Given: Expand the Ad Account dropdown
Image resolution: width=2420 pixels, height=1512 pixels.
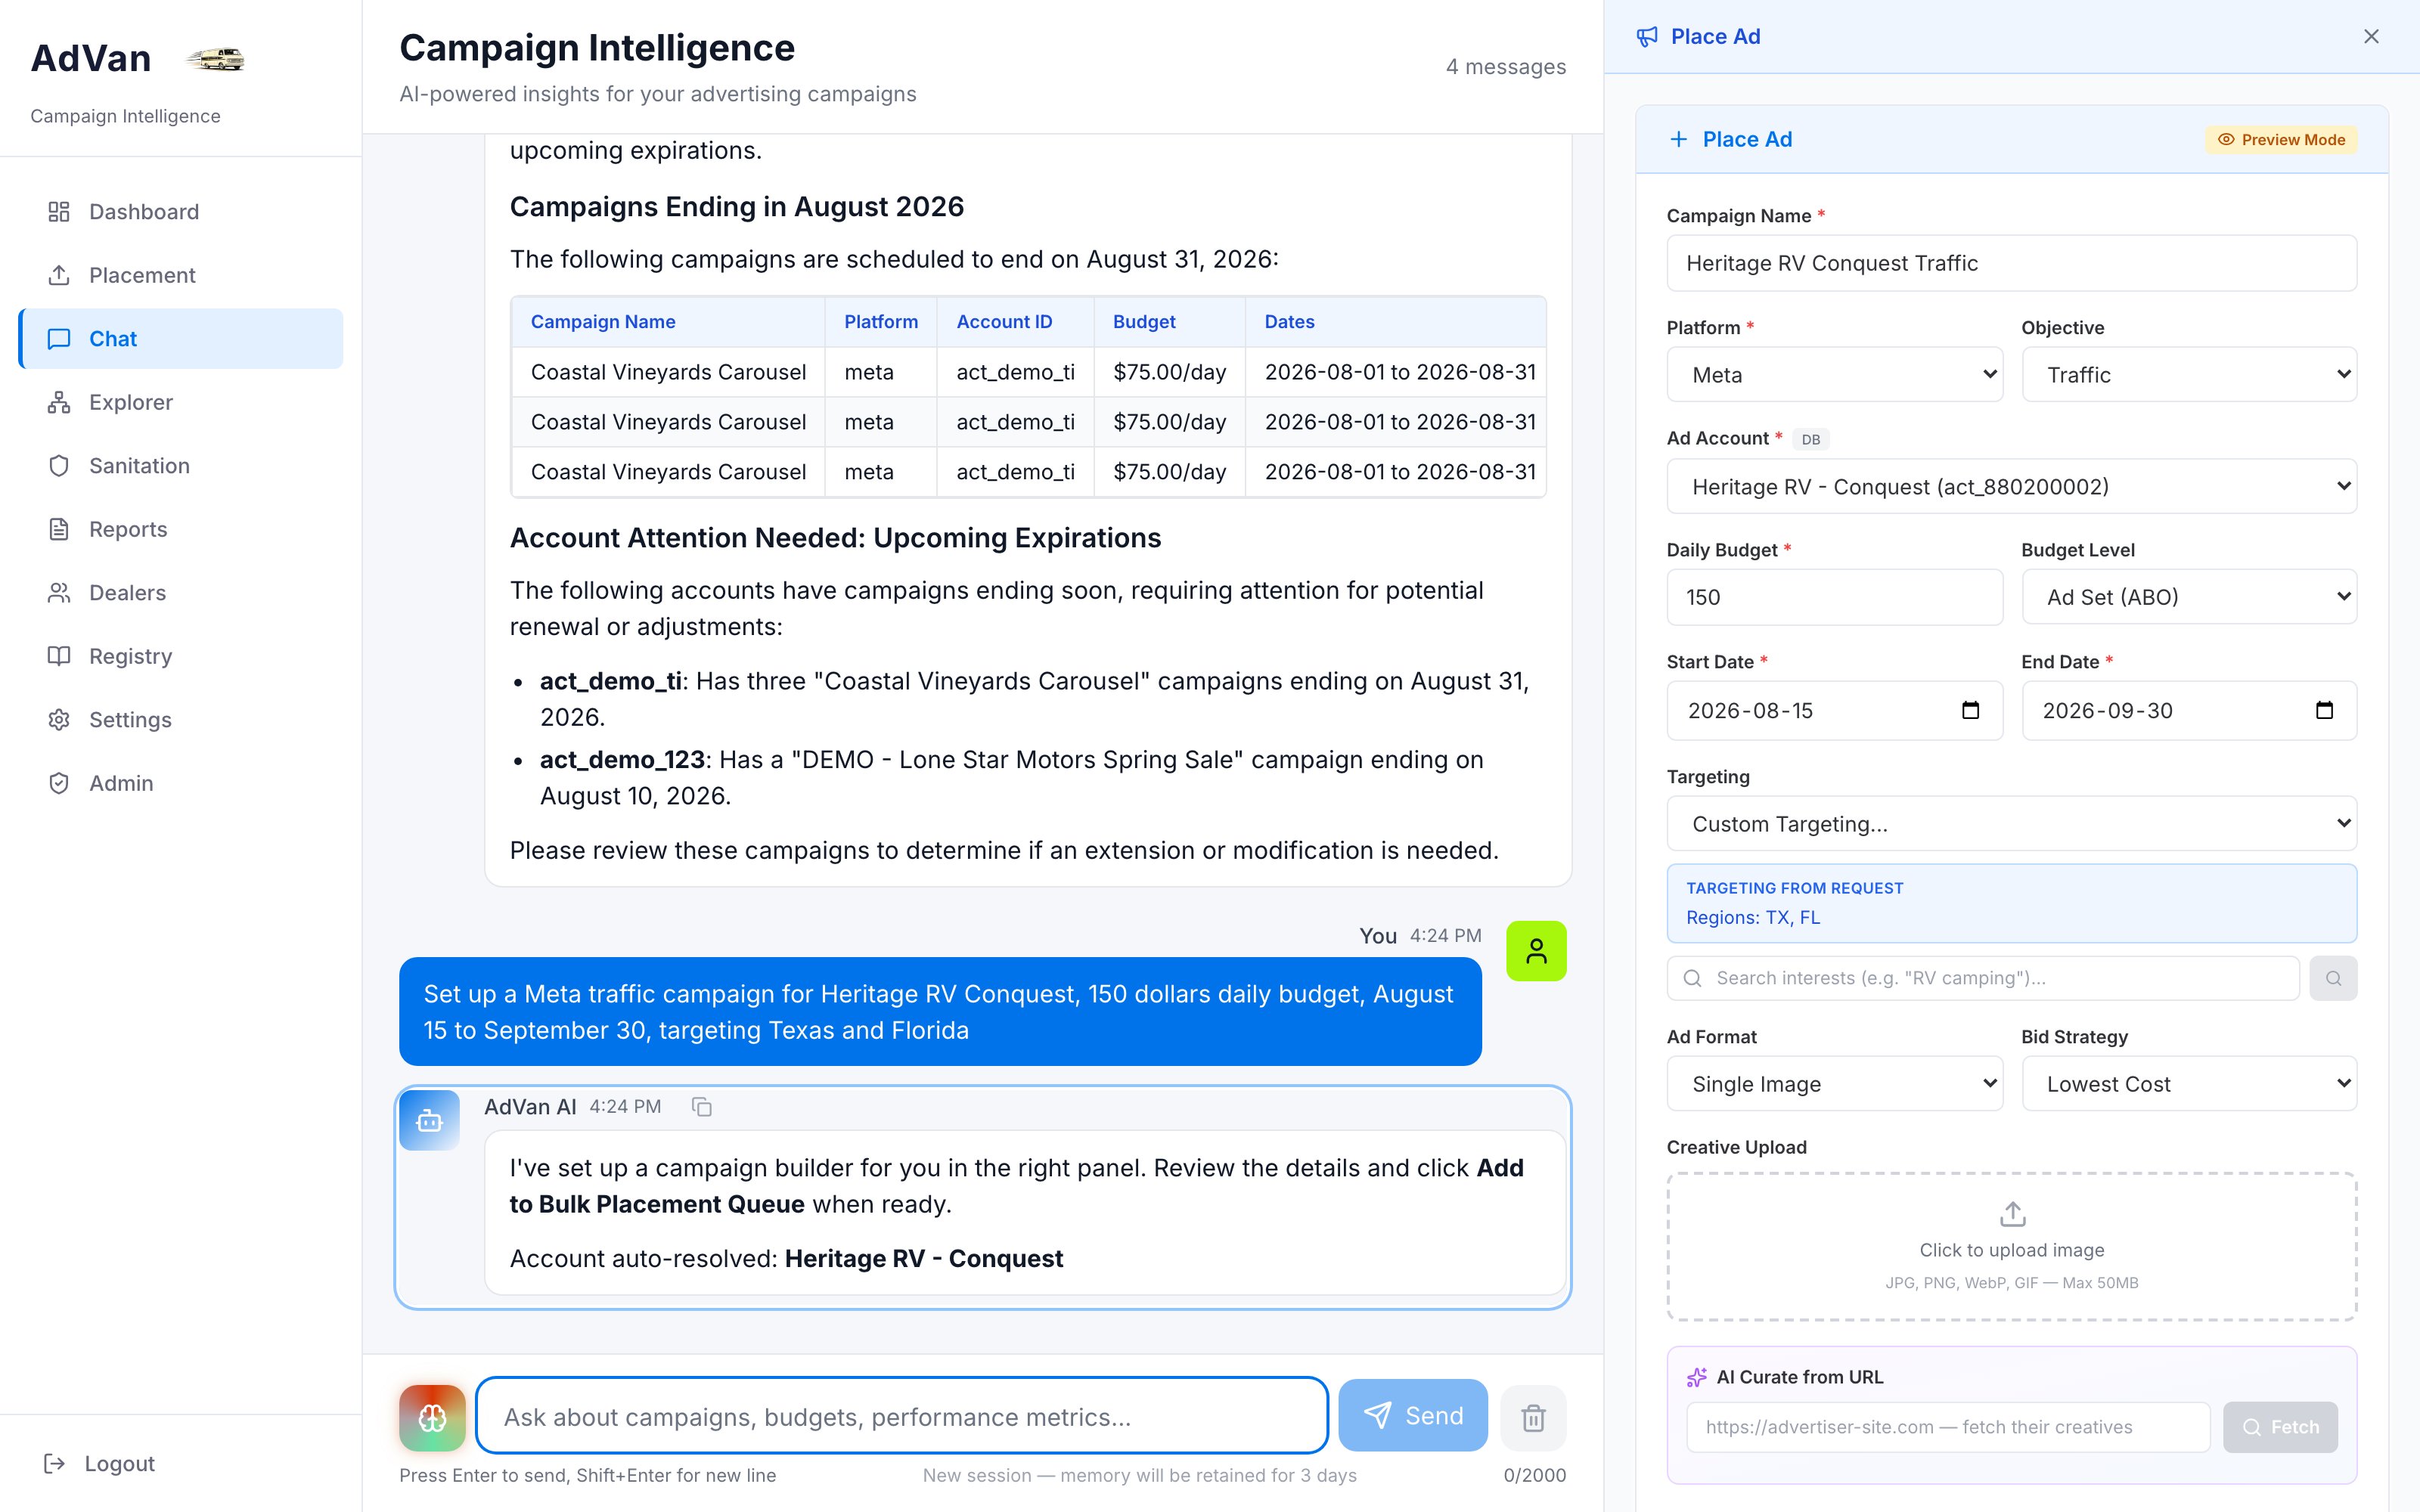Looking at the screenshot, I should (2011, 486).
